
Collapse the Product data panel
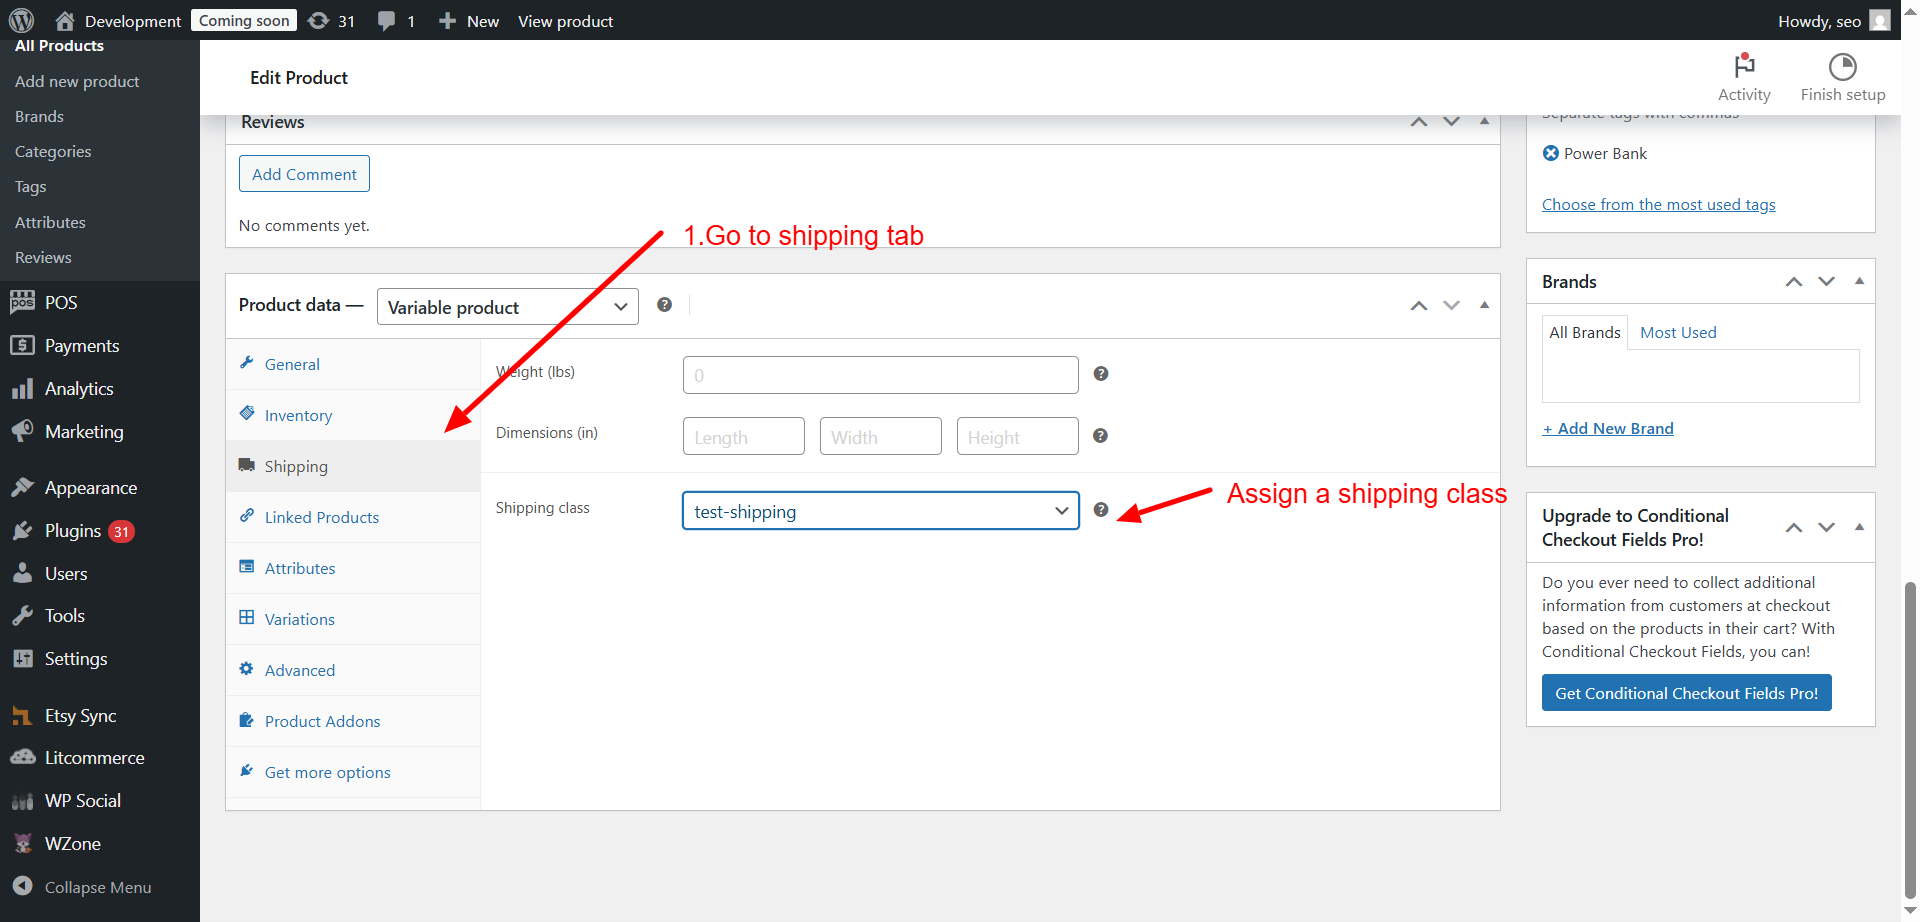tap(1484, 305)
